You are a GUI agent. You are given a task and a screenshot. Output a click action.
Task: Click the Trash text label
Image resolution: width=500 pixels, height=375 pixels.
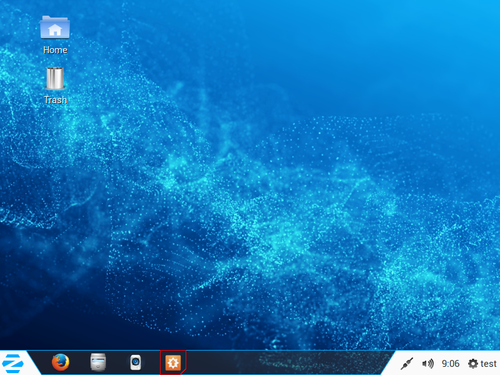(x=56, y=100)
